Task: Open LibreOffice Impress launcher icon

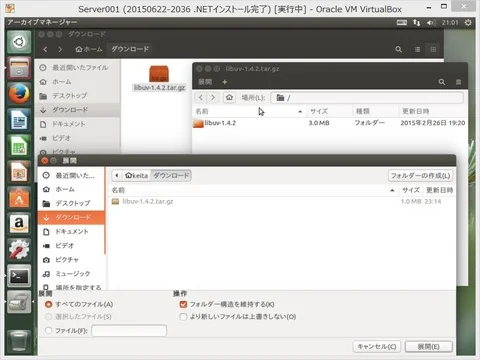Action: point(19,172)
